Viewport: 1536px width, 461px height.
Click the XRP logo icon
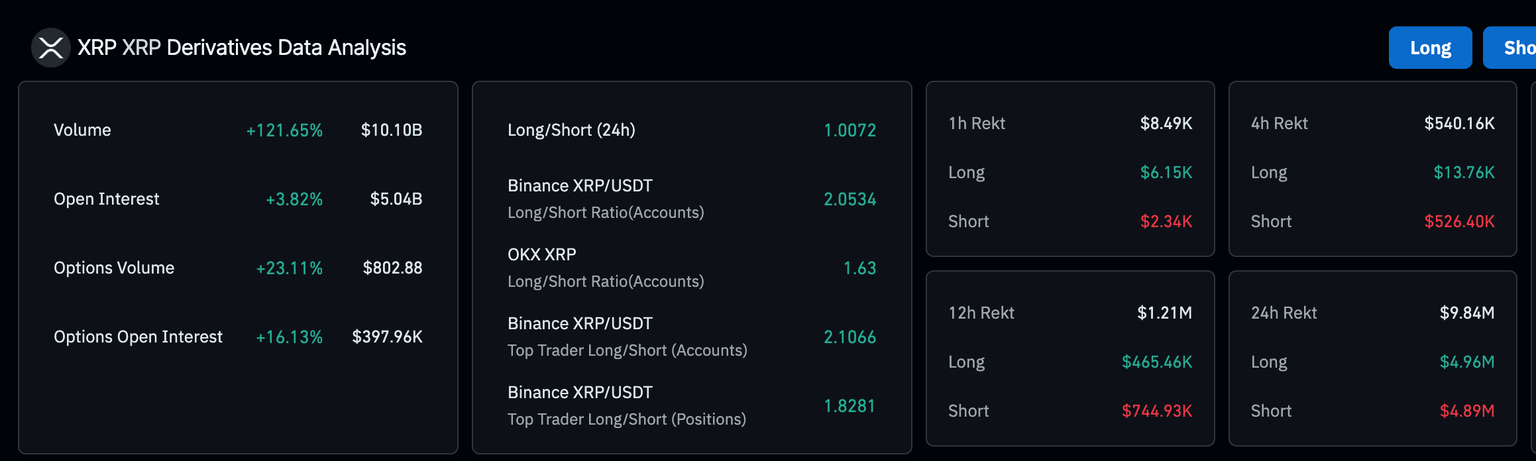(x=50, y=47)
